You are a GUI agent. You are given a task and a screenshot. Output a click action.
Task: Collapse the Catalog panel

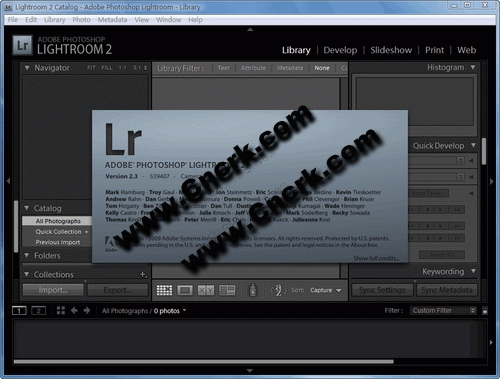(x=27, y=208)
